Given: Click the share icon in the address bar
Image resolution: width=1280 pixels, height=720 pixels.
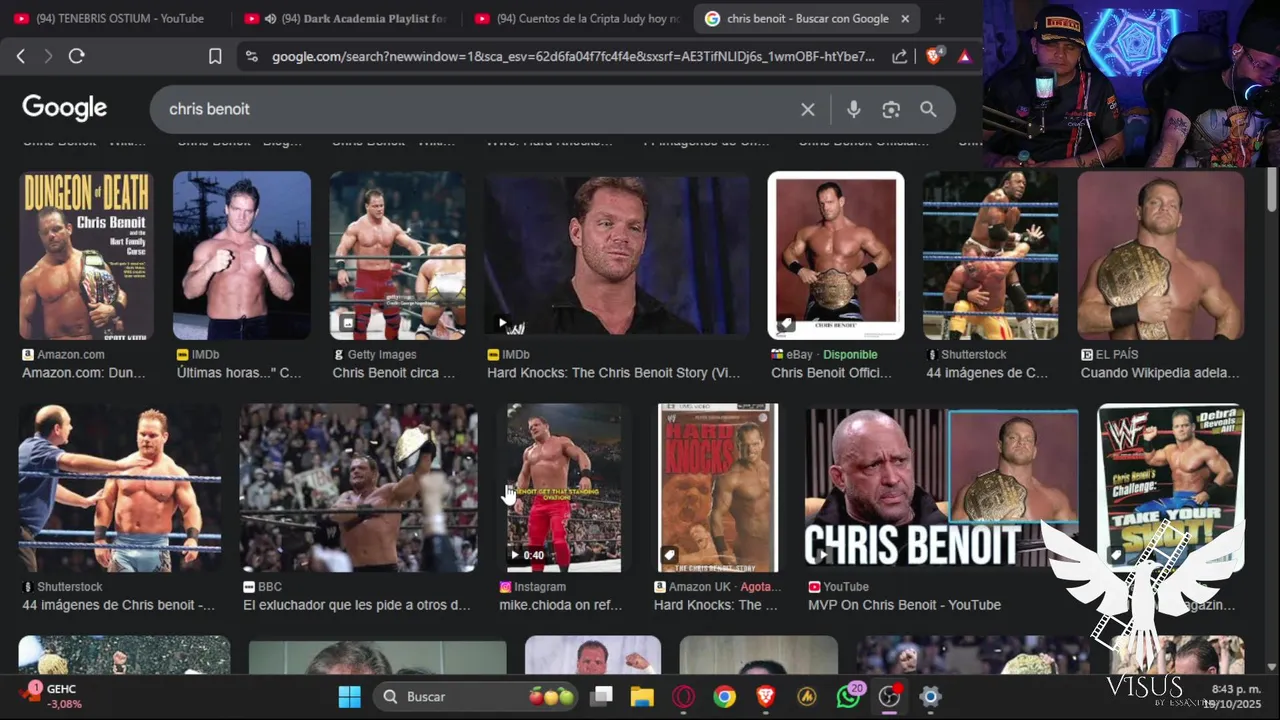Looking at the screenshot, I should coord(900,57).
